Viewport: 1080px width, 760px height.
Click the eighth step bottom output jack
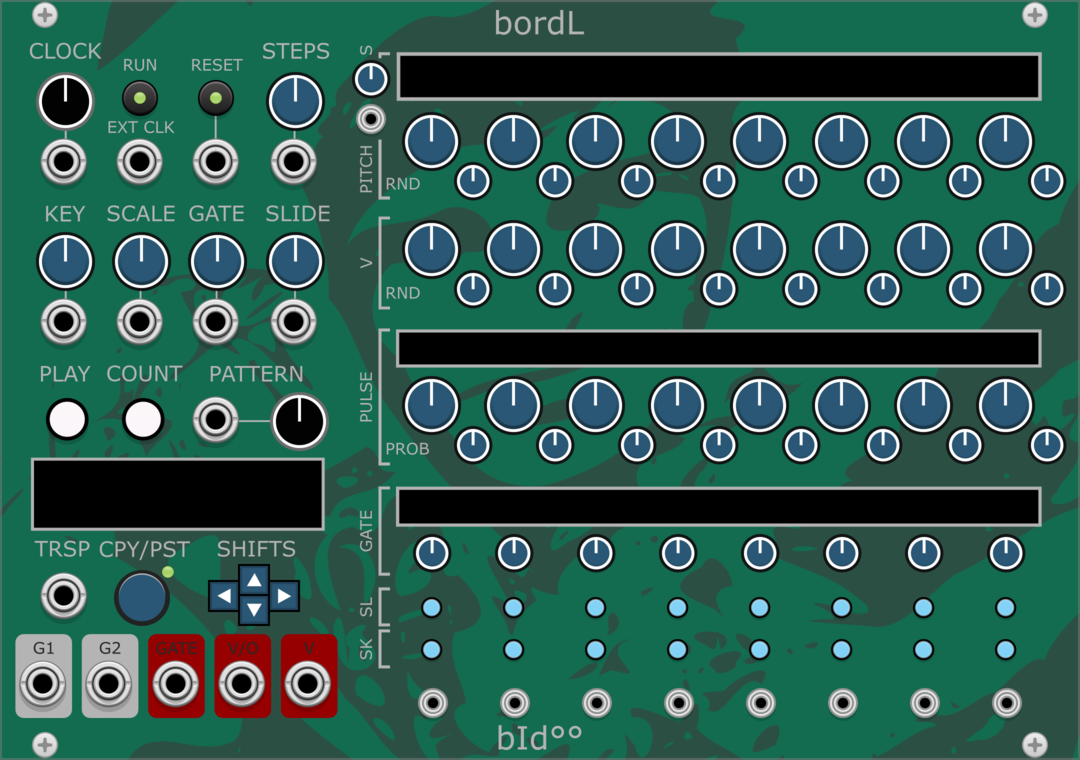point(1007,703)
